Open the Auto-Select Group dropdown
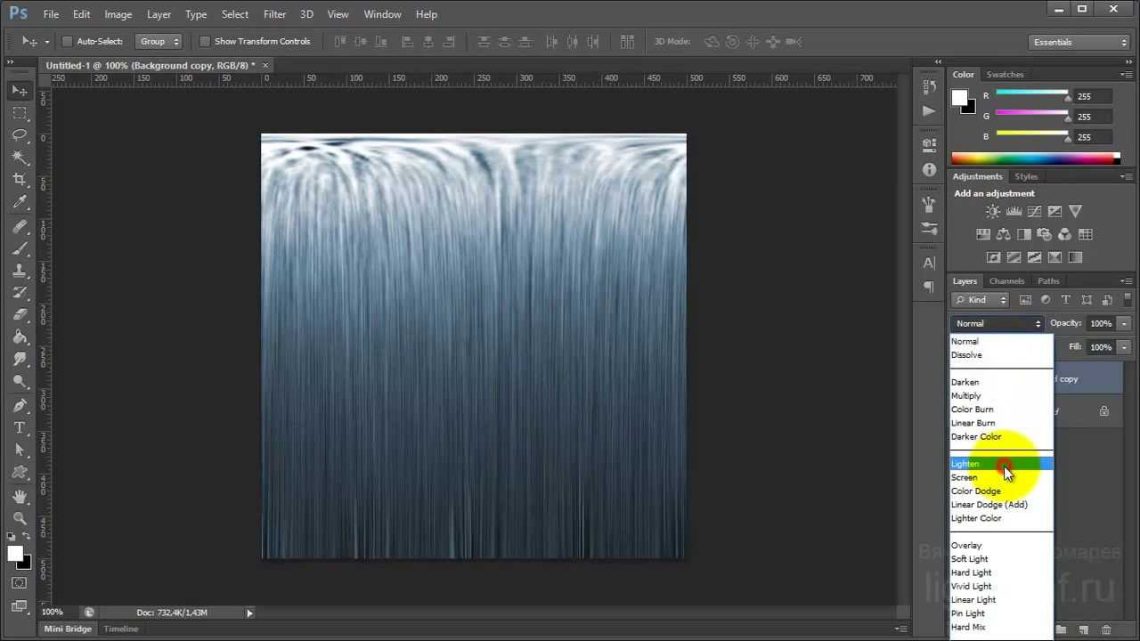Screen dimensions: 1140x641 158,41
